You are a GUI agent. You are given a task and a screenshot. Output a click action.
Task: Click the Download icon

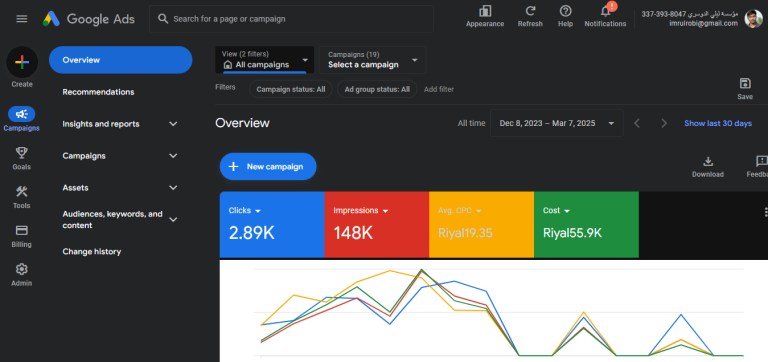tap(708, 161)
